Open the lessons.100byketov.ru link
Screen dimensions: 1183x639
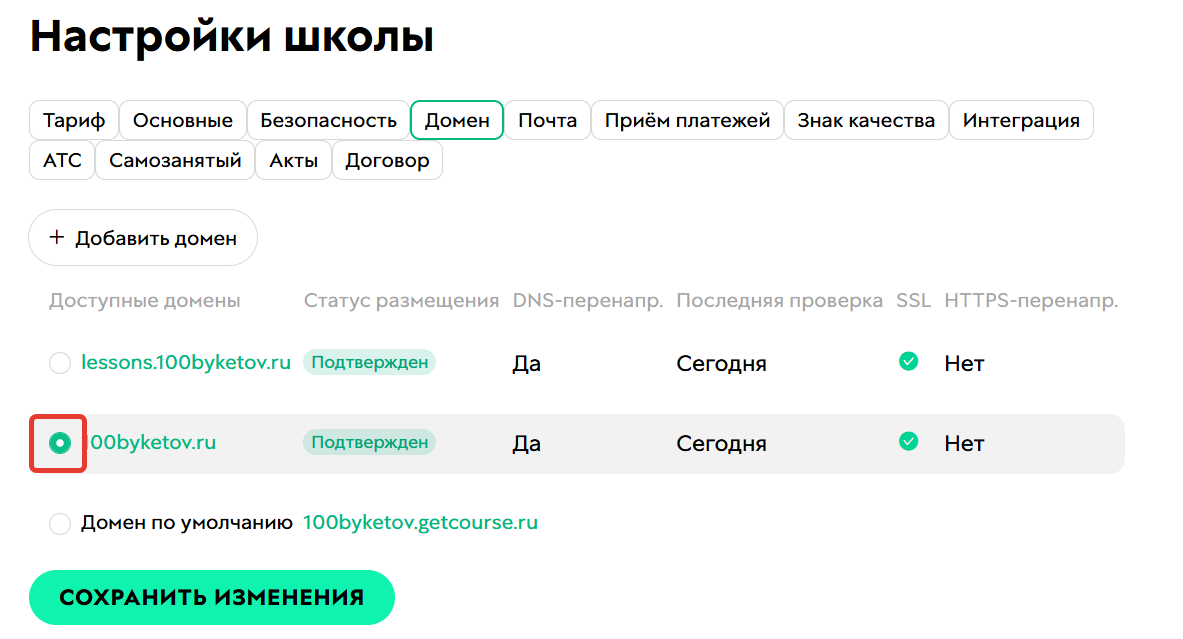point(186,362)
